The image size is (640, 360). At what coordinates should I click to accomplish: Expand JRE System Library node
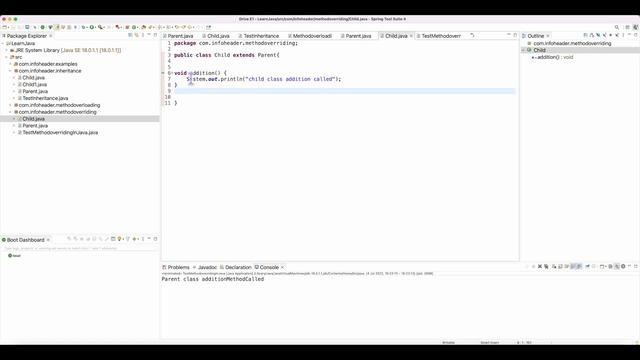(7, 50)
